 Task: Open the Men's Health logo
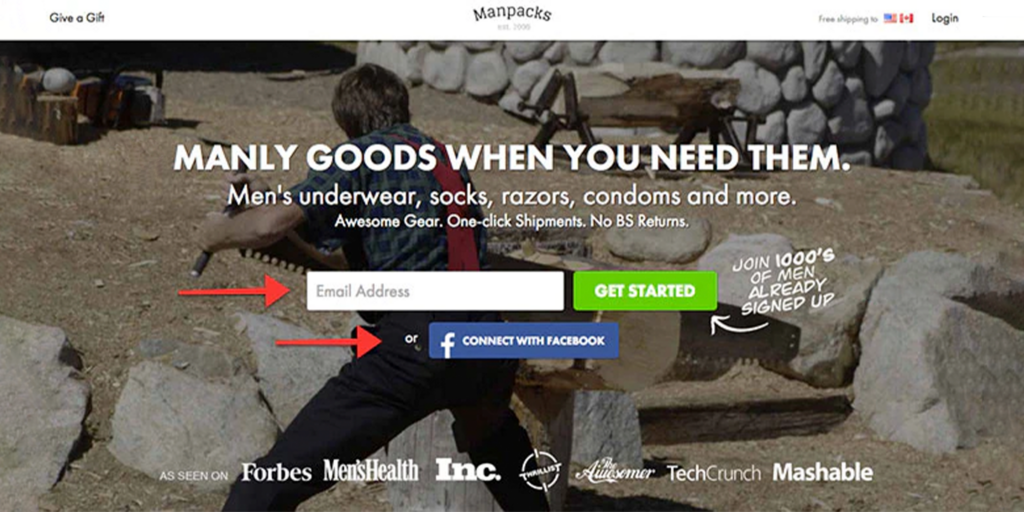(370, 470)
